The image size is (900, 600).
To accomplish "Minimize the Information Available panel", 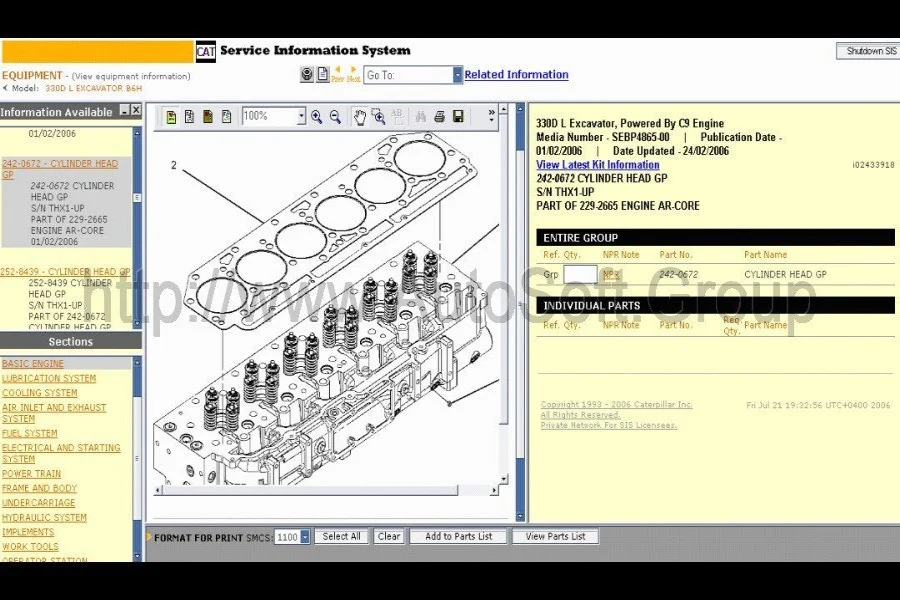I will tap(124, 111).
